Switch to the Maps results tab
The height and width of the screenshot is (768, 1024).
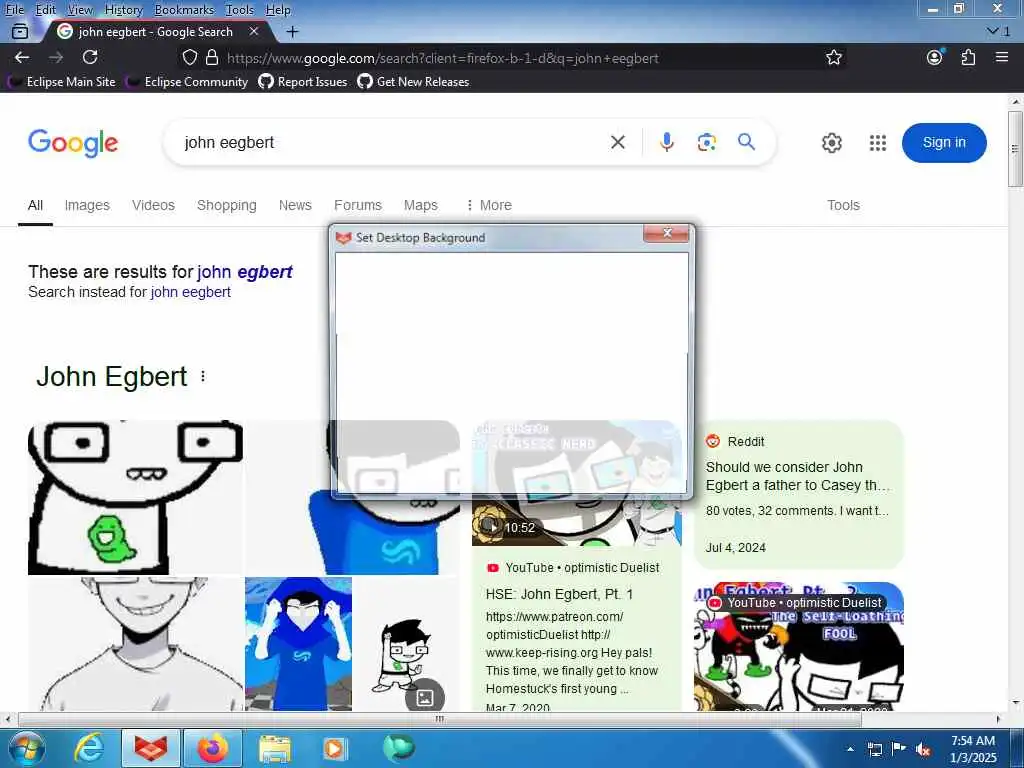coord(421,205)
